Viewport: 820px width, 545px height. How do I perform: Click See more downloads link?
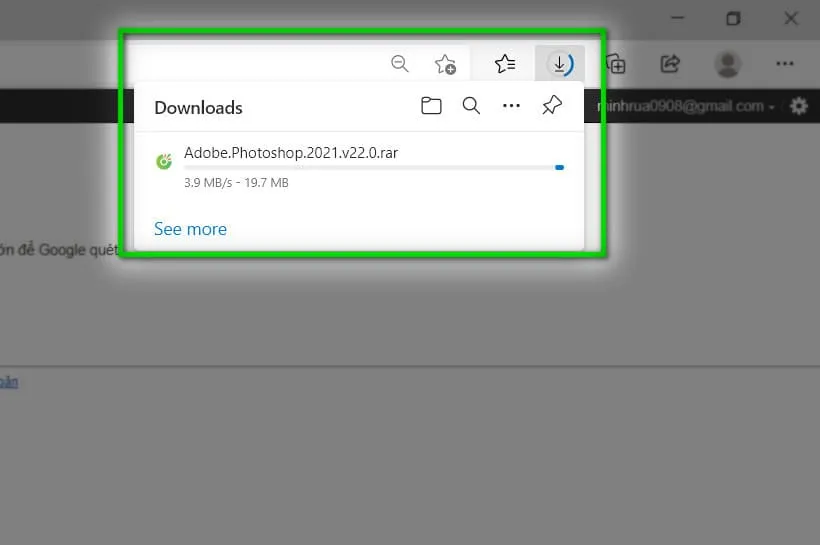(190, 229)
